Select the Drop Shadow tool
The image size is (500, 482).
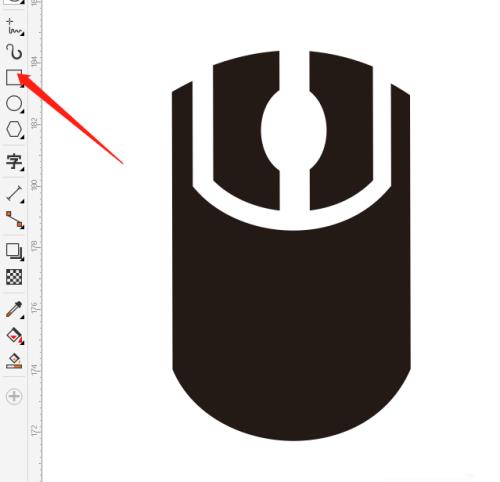[14, 251]
